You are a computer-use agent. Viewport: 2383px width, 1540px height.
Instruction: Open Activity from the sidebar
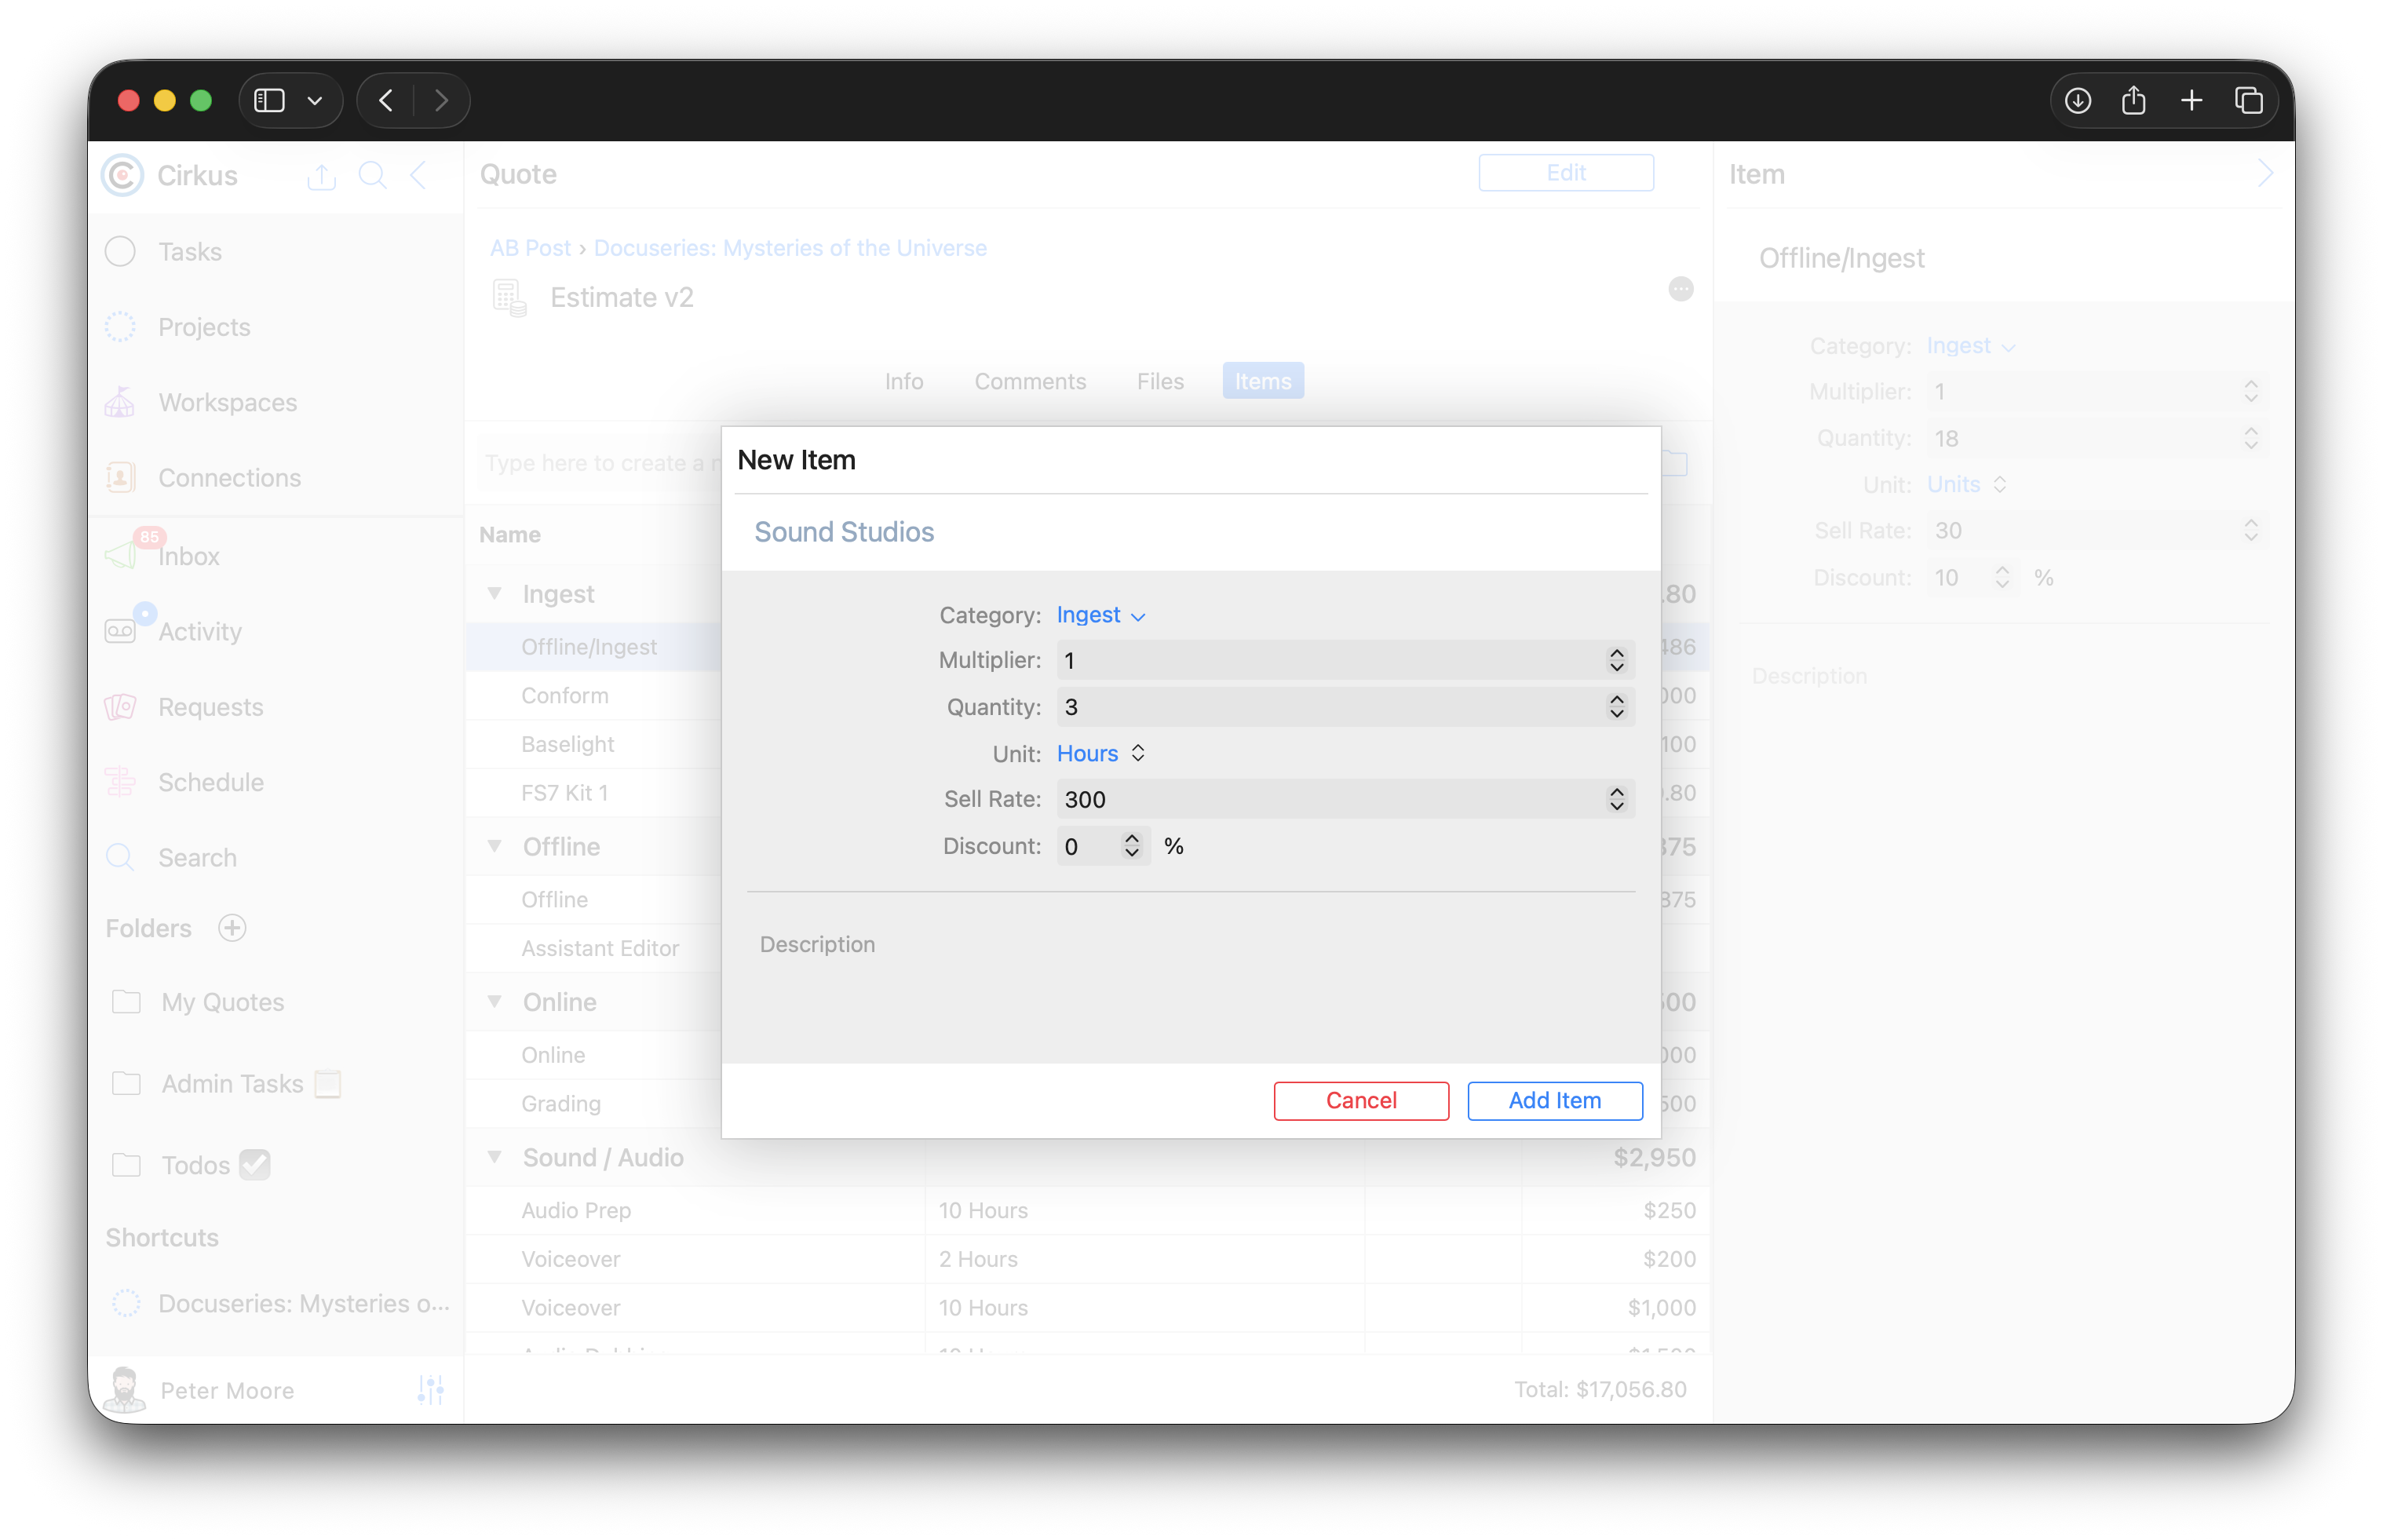tap(199, 631)
